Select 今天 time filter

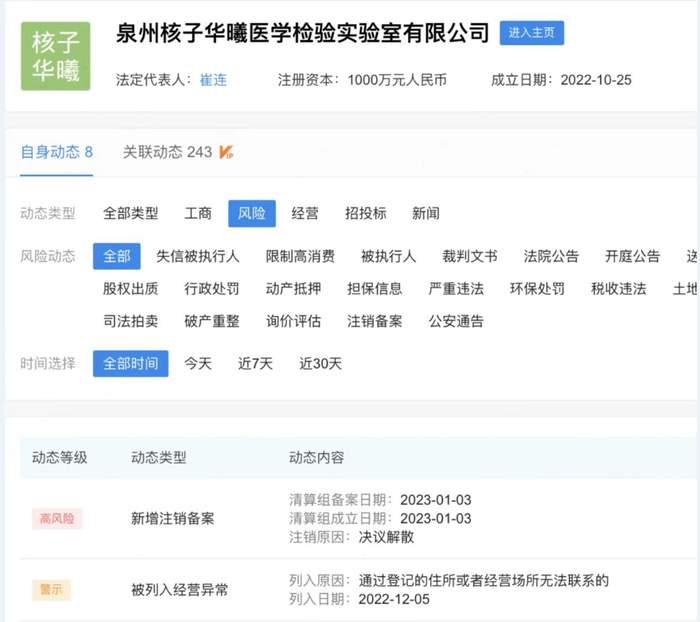[198, 363]
